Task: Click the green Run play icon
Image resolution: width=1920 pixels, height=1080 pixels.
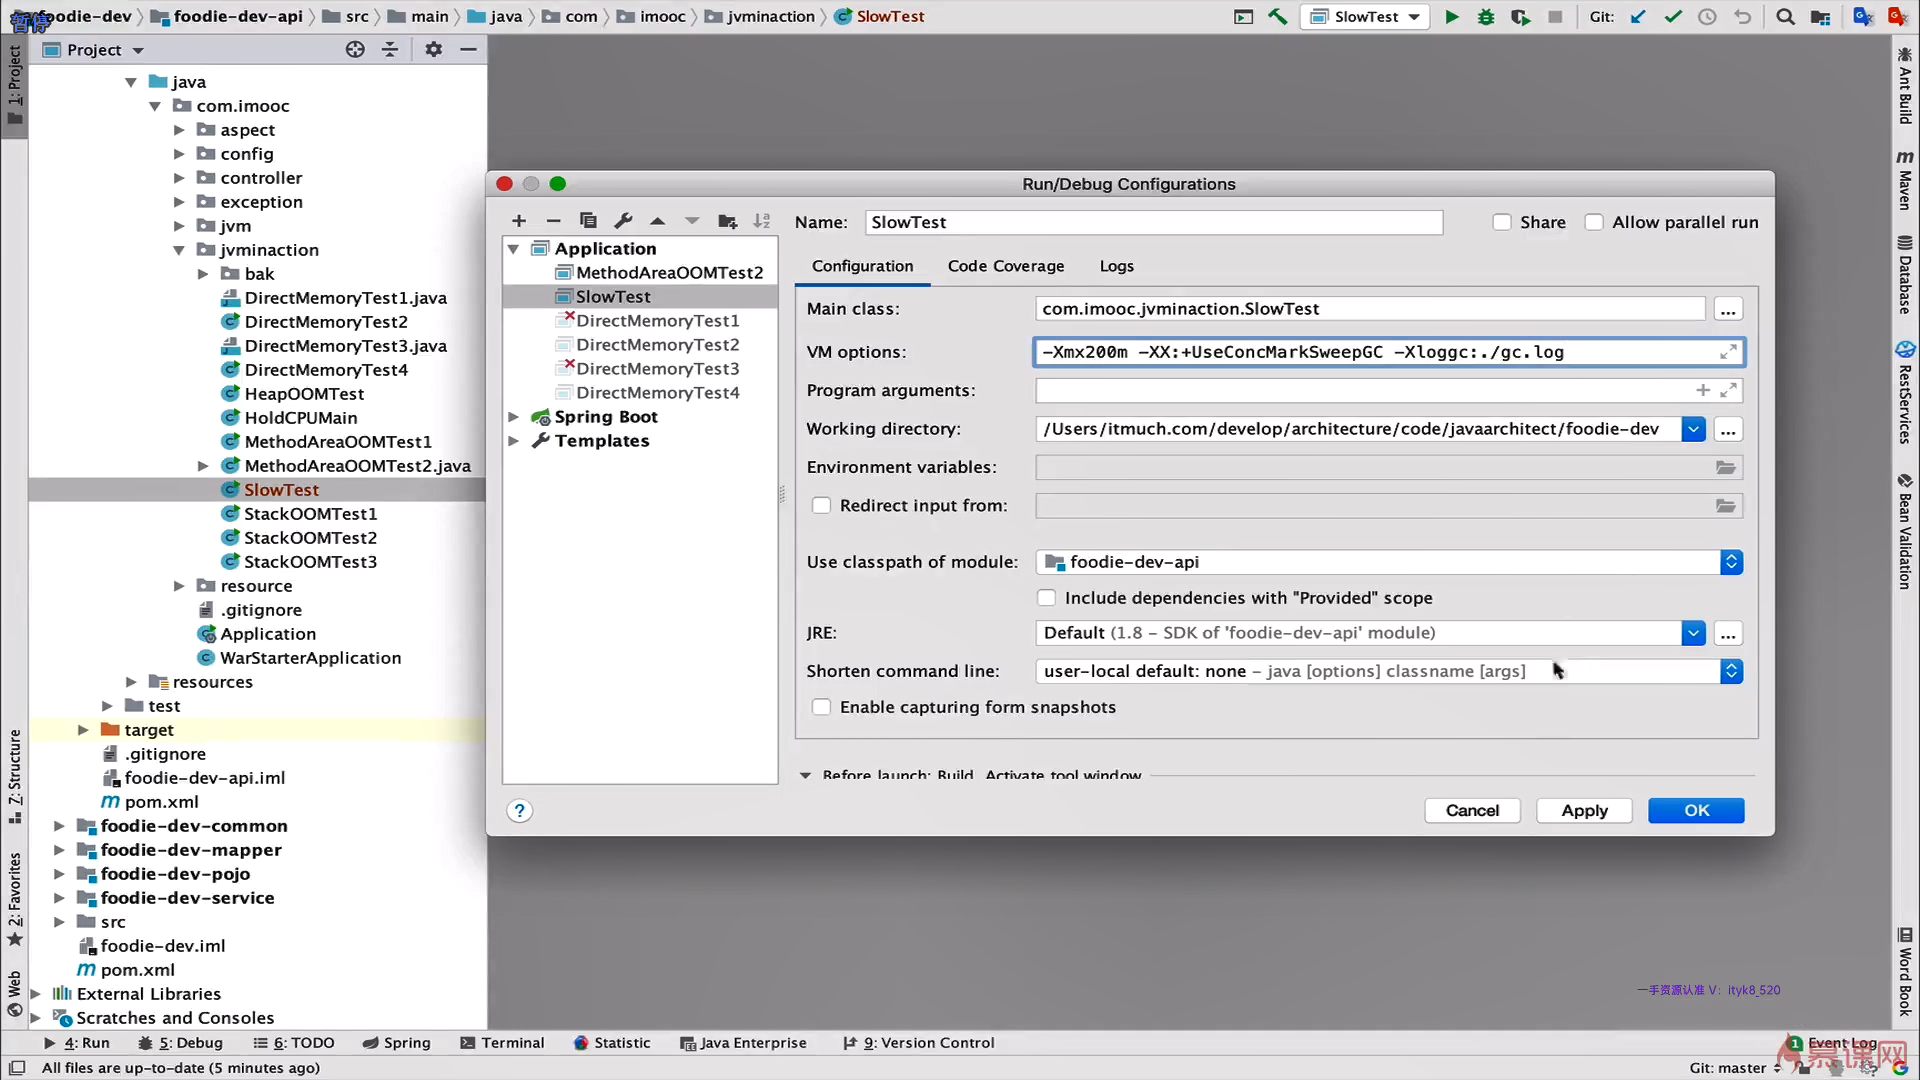Action: 1452,17
